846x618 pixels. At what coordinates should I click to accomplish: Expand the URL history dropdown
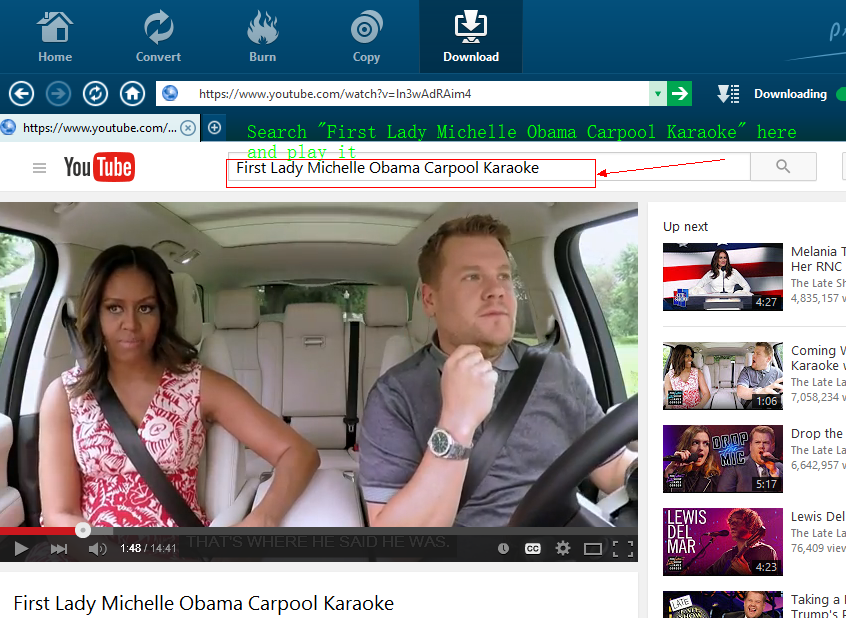658,94
